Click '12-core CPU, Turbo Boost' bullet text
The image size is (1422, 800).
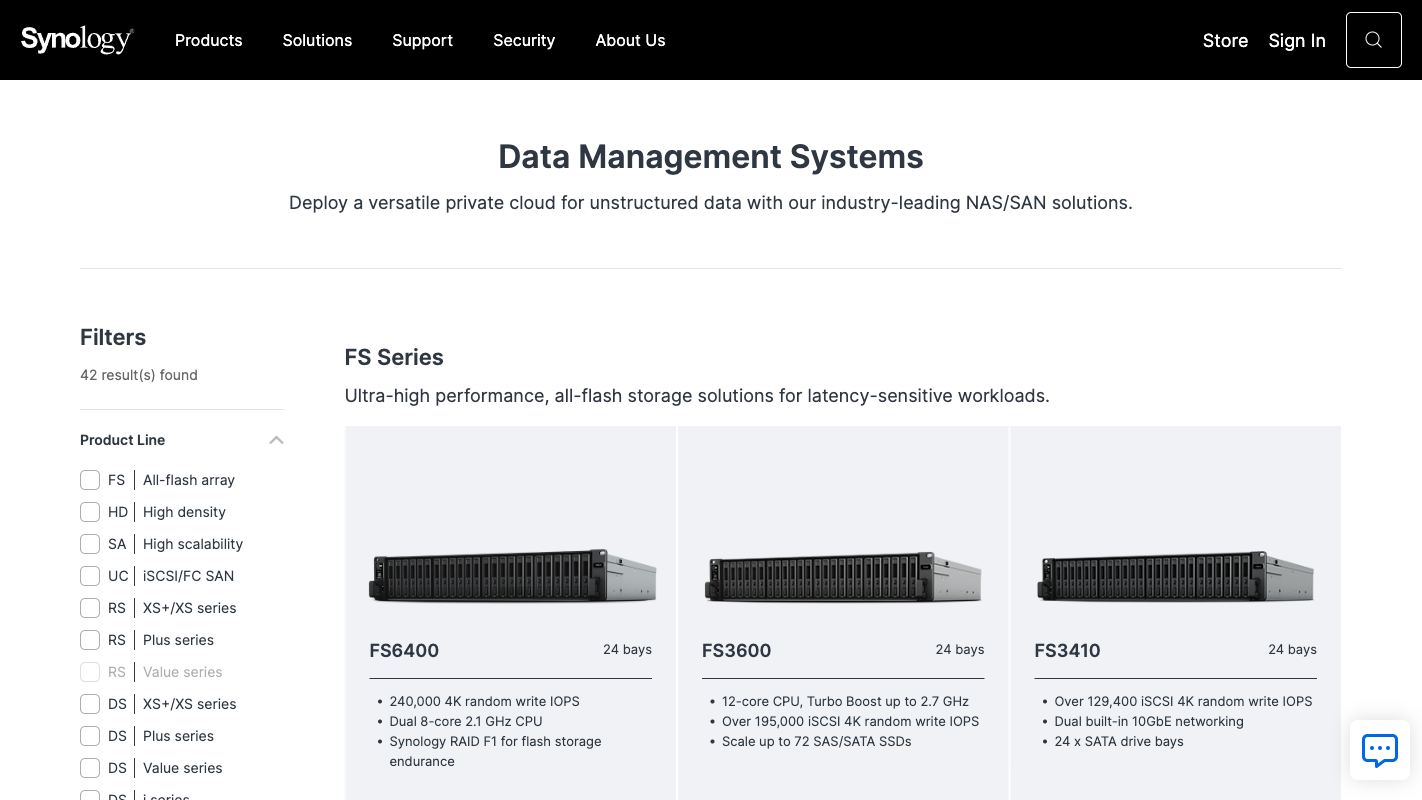click(845, 701)
